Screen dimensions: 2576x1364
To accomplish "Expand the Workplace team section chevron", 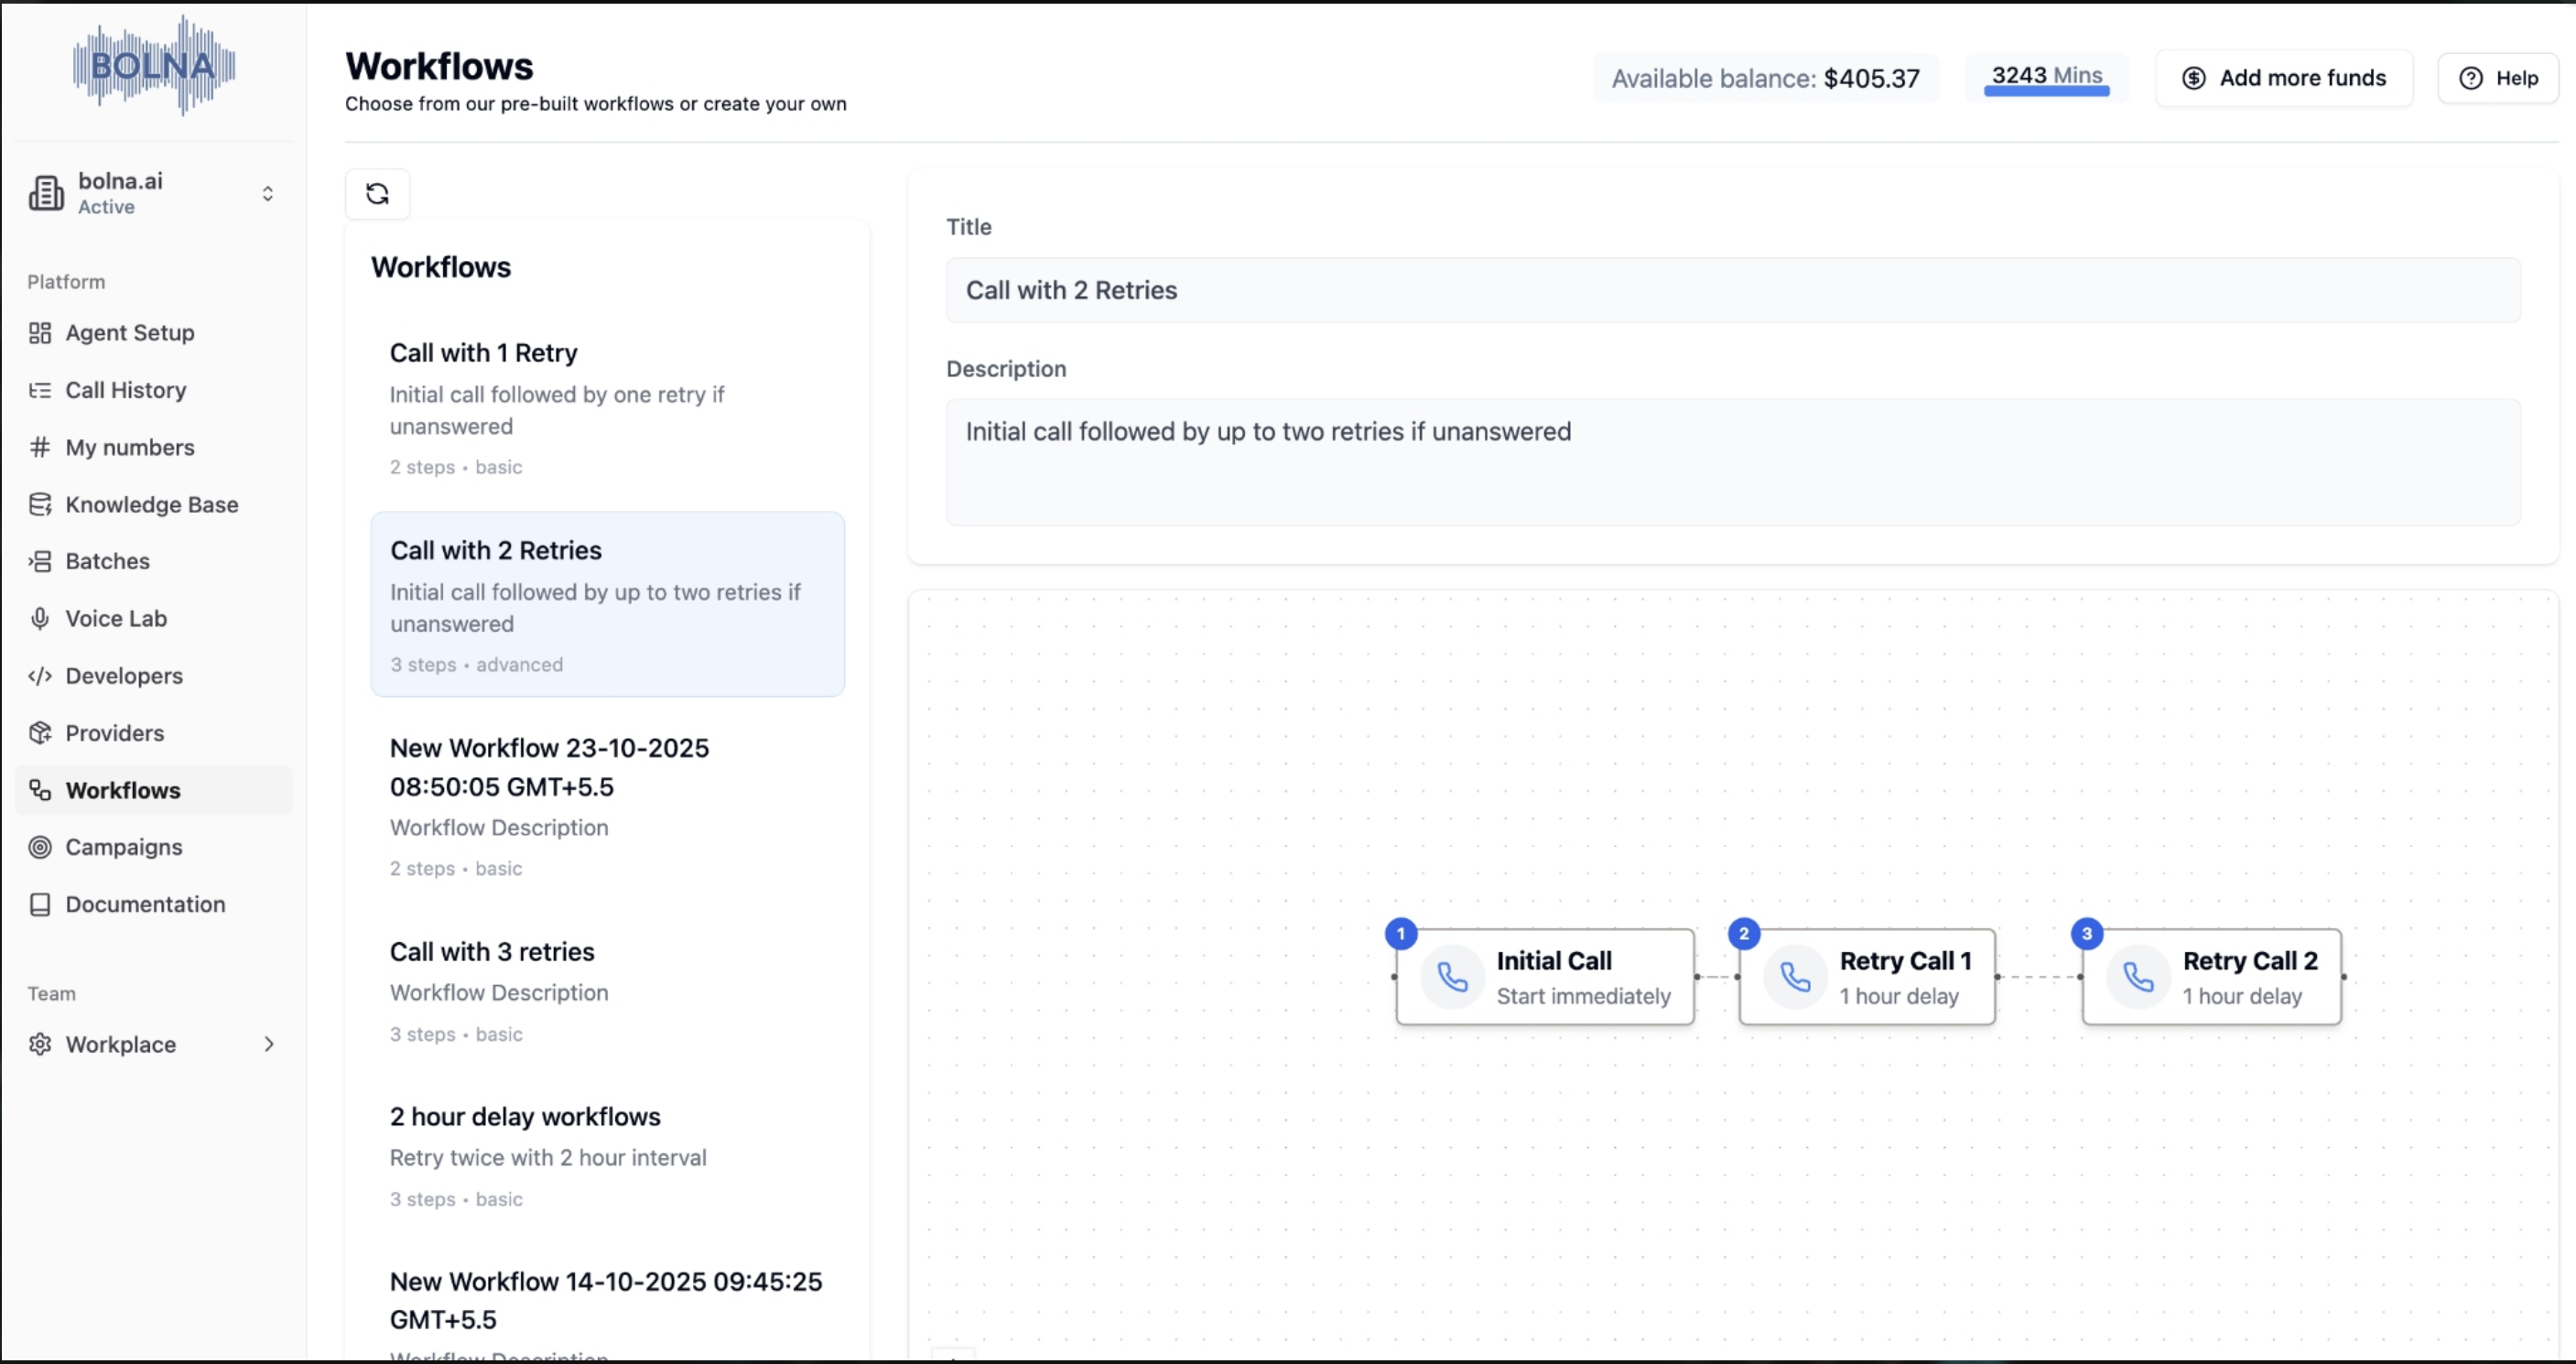I will [268, 1044].
